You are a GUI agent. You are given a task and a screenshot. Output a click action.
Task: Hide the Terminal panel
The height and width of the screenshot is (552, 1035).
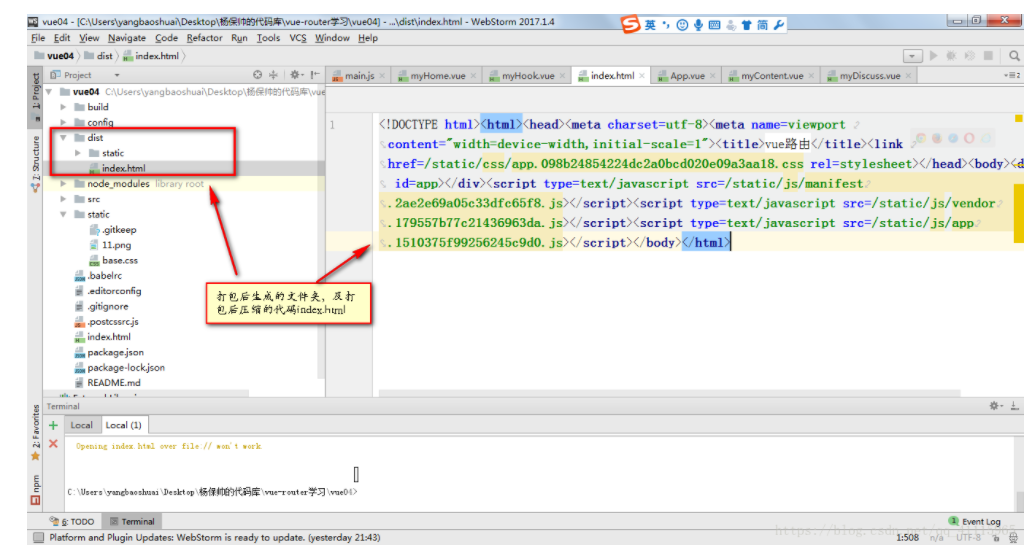tap(1015, 406)
